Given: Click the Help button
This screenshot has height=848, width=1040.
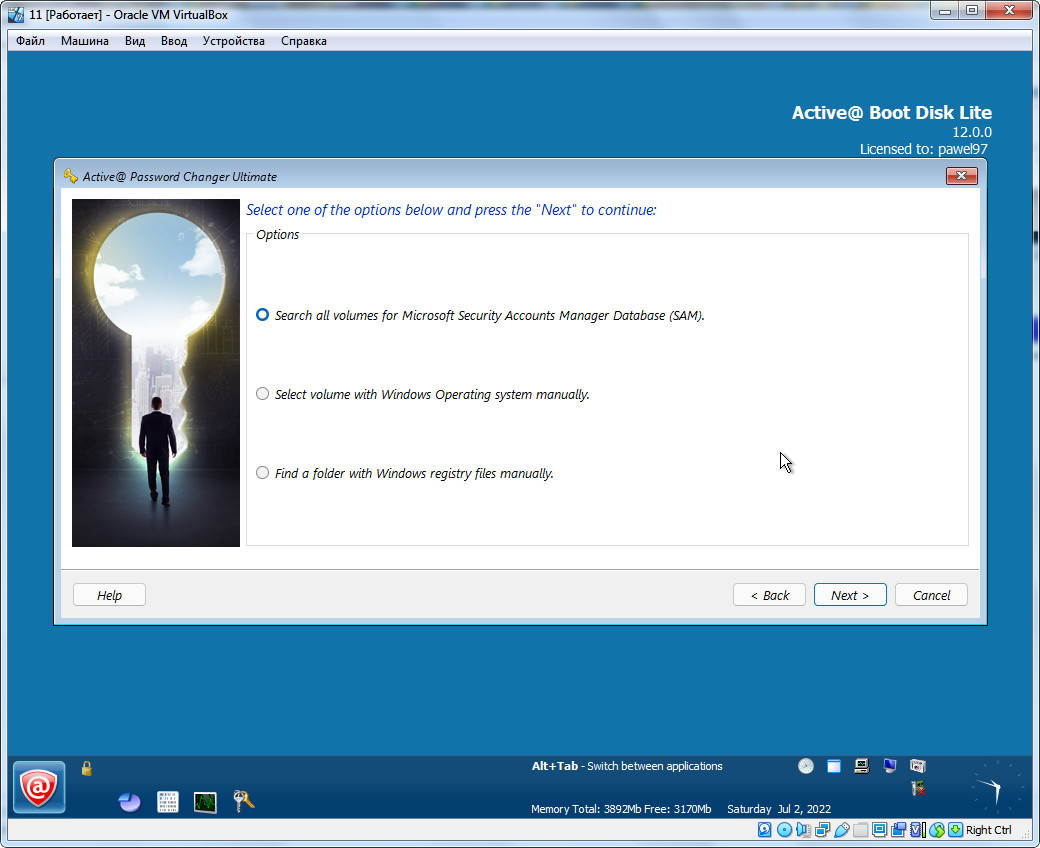Looking at the screenshot, I should [109, 595].
